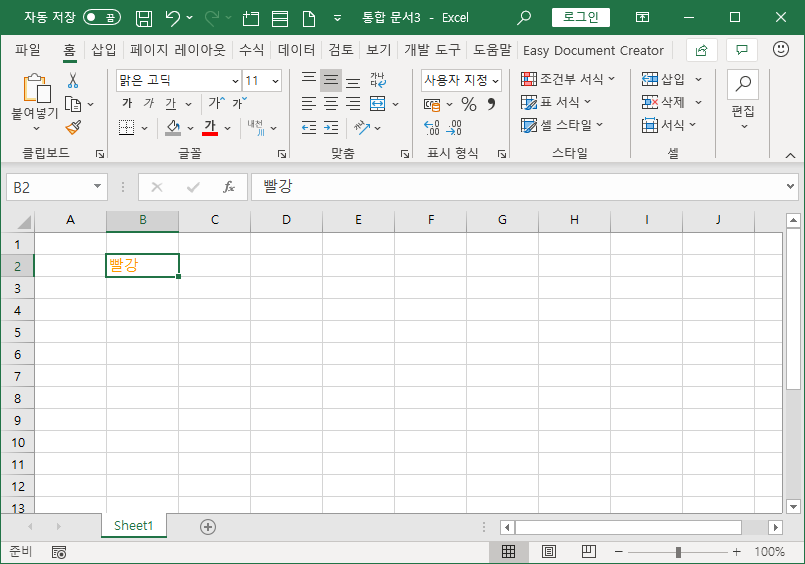Open 표 서식 dropdown
Screen dimensions: 805x564
point(556,102)
